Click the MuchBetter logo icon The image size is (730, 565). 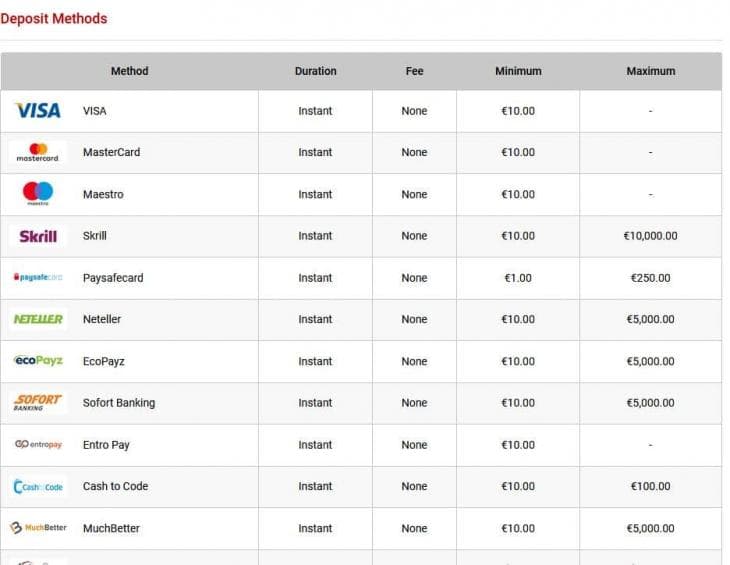tap(38, 528)
